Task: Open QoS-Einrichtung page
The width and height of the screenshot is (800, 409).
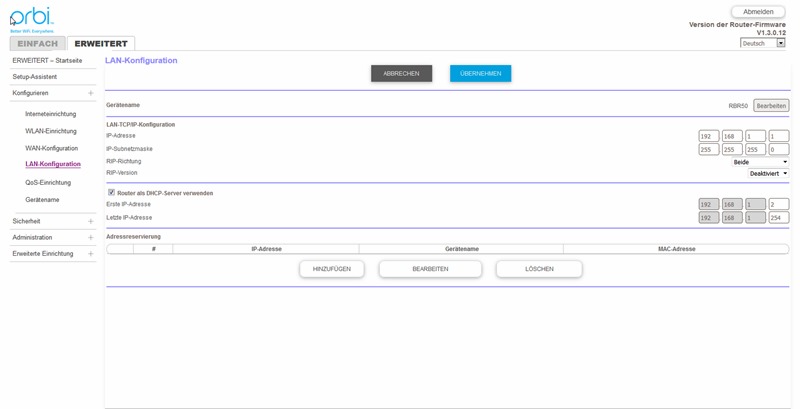Action: [x=48, y=182]
